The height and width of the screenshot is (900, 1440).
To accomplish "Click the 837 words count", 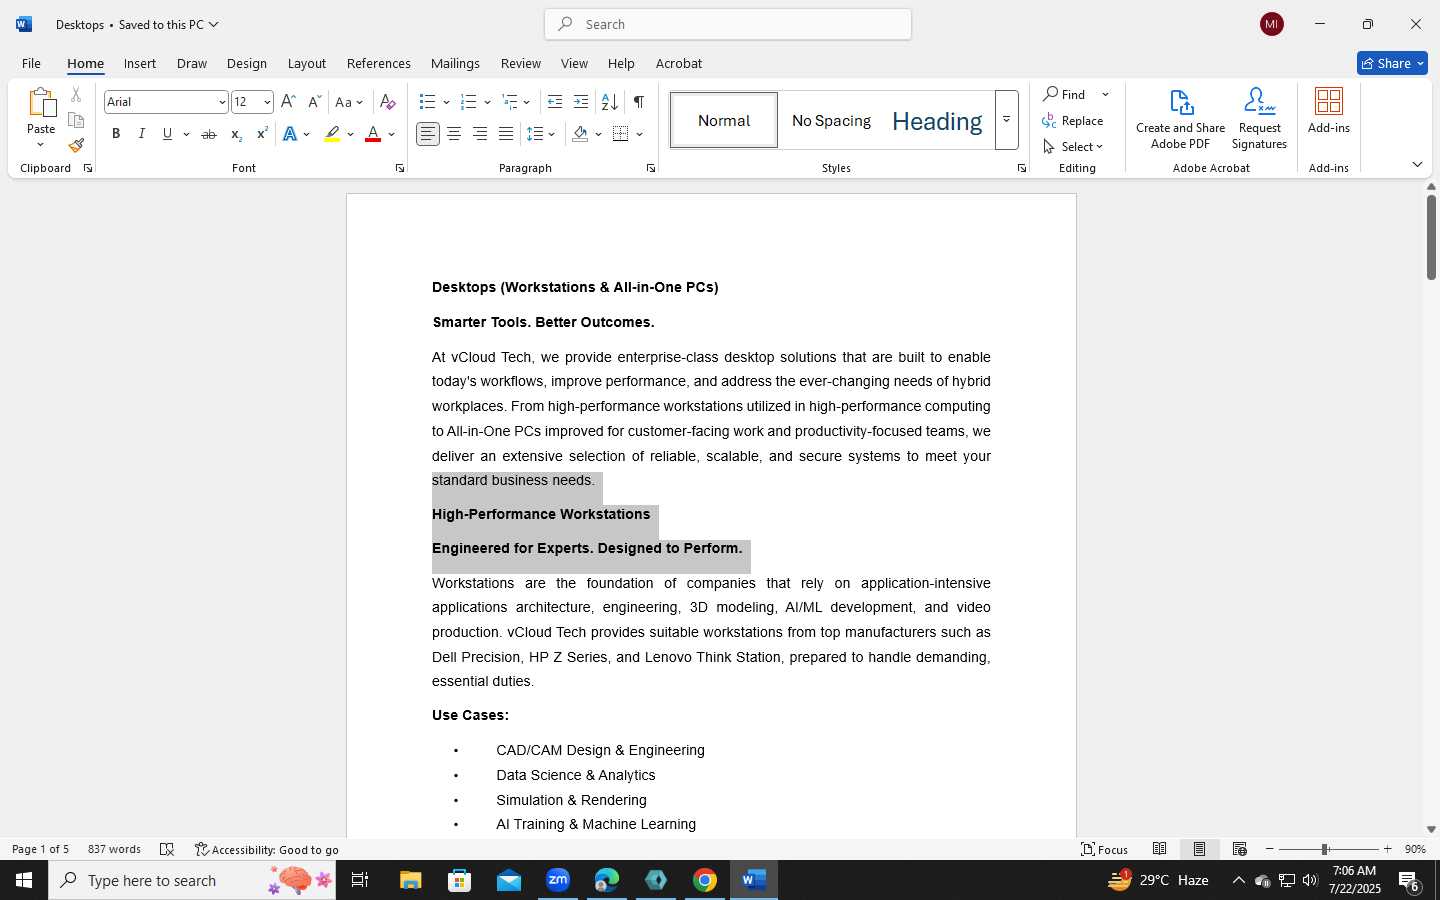I will [x=114, y=849].
